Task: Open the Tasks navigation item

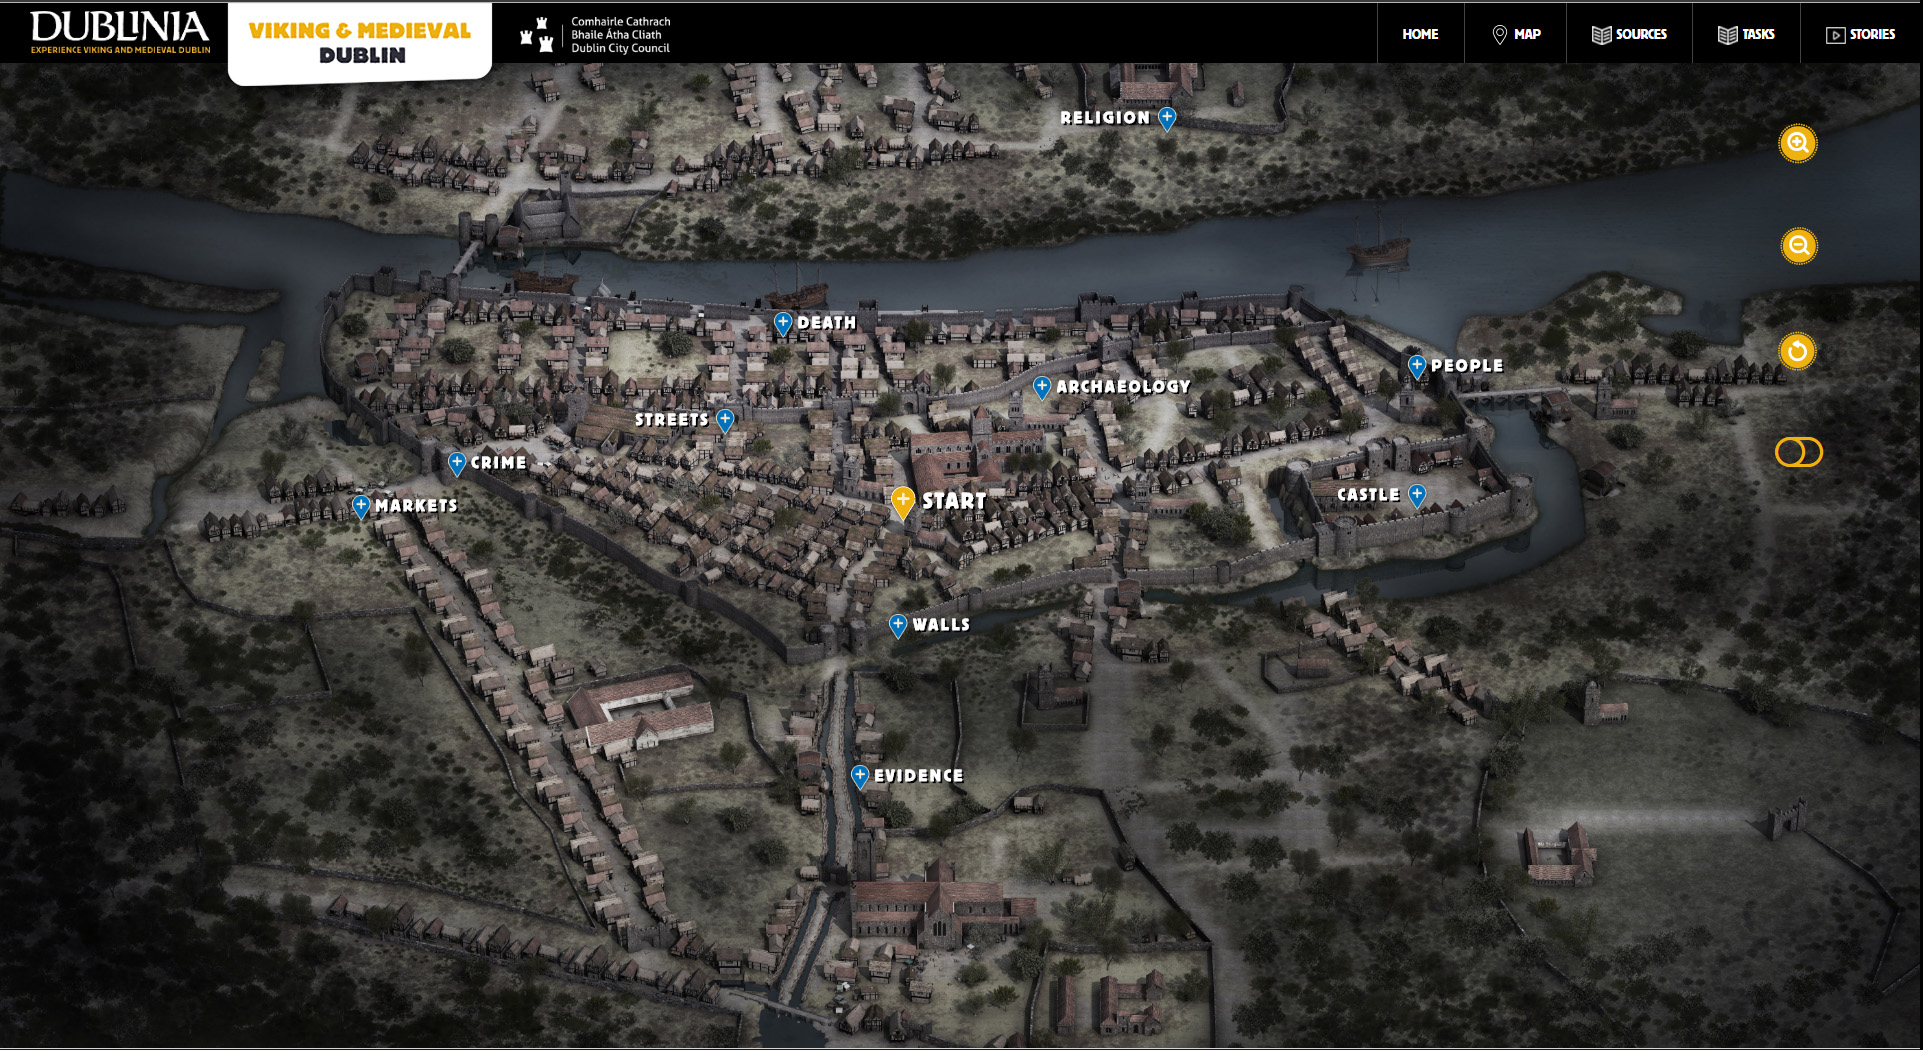Action: point(1746,34)
